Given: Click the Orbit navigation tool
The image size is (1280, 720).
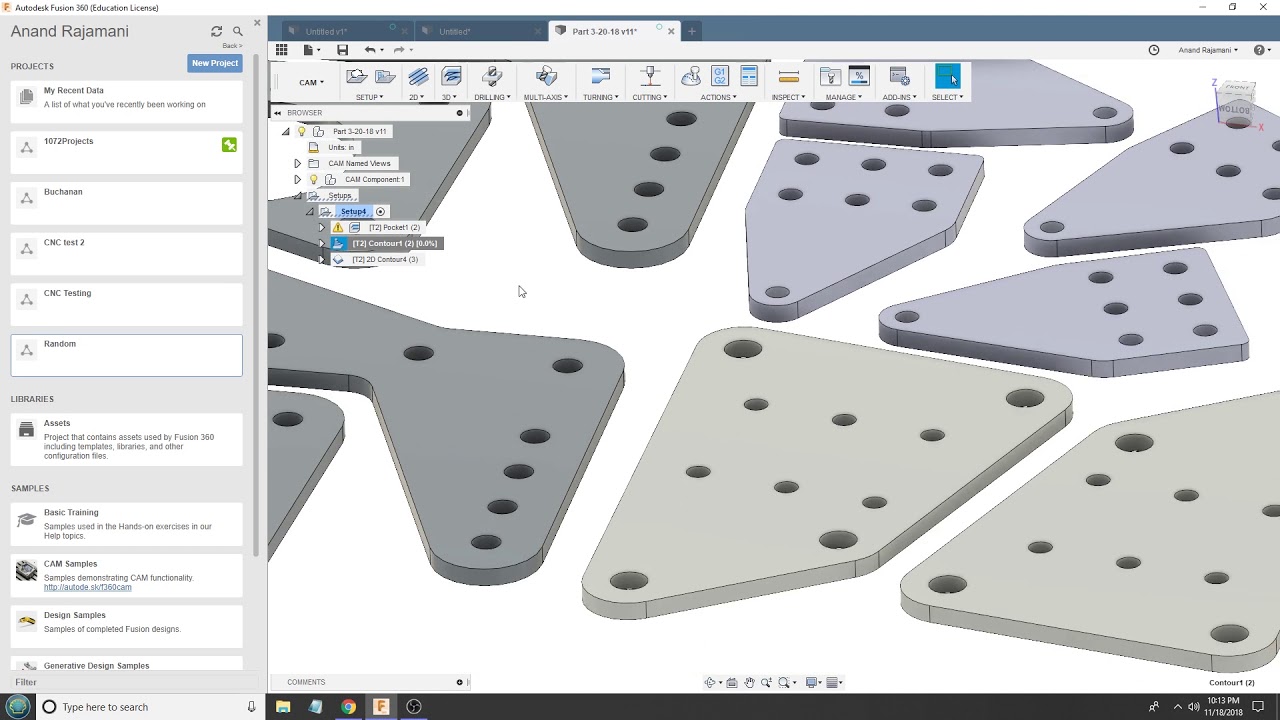Looking at the screenshot, I should (x=710, y=683).
